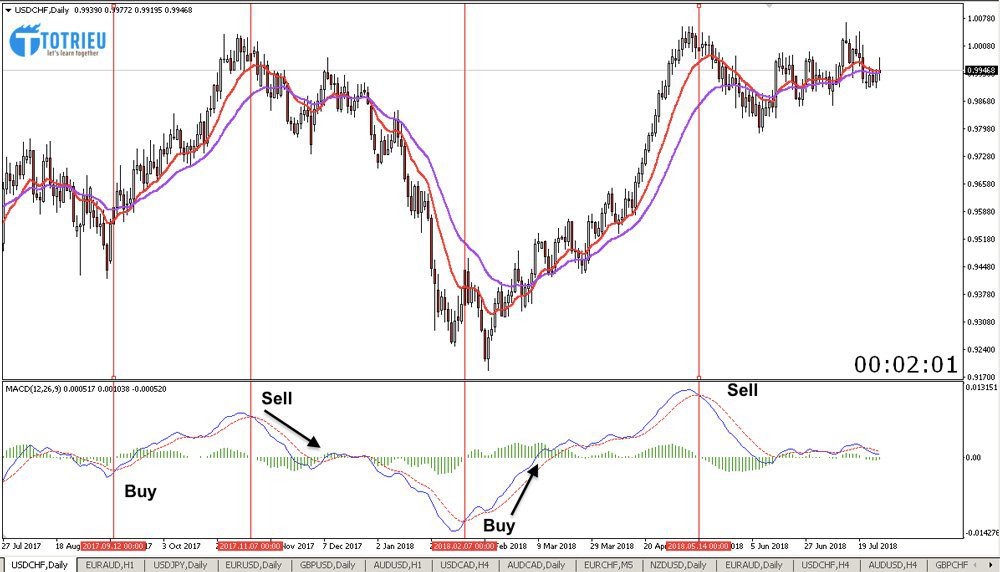1000x572 pixels.
Task: Open the USDCHF,H4 chart tab
Action: (822, 565)
